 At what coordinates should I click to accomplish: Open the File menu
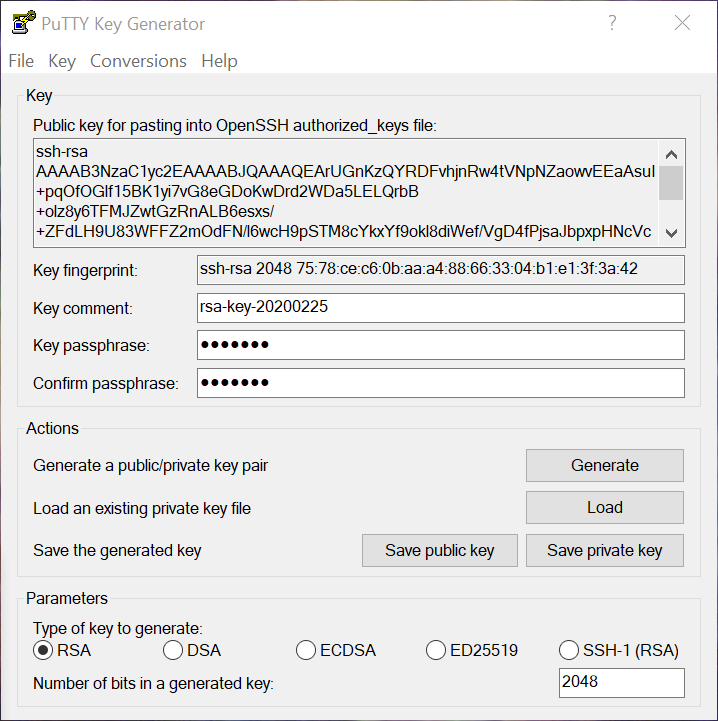click(21, 61)
